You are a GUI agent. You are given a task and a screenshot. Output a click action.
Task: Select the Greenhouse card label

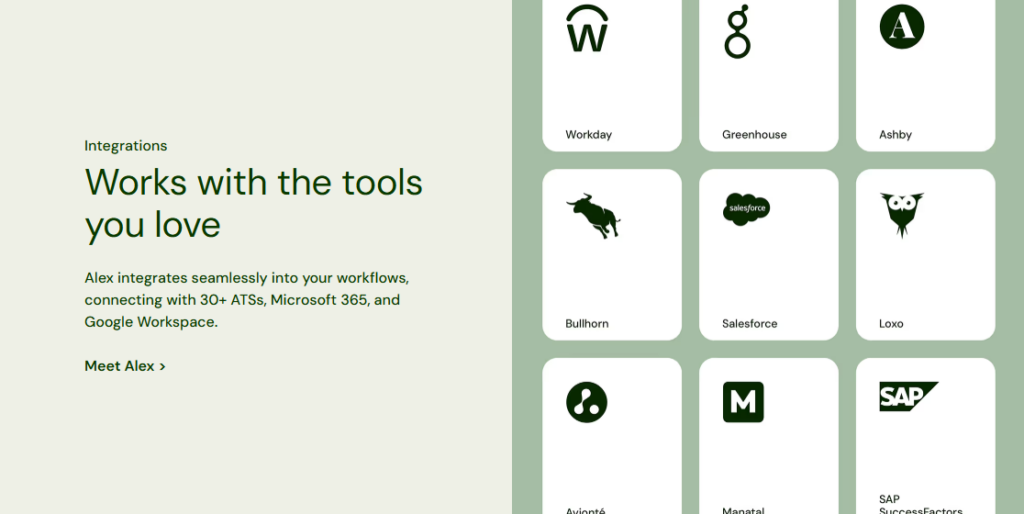(x=754, y=135)
